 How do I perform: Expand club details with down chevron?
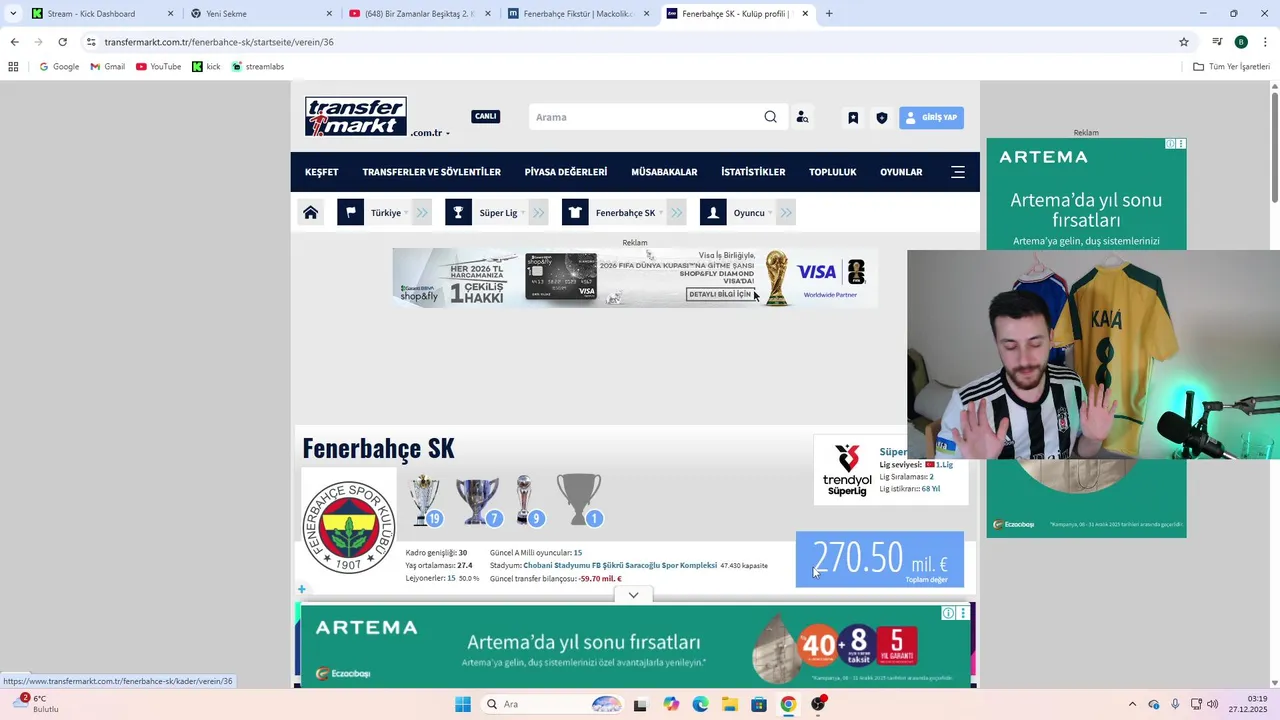[x=633, y=595]
